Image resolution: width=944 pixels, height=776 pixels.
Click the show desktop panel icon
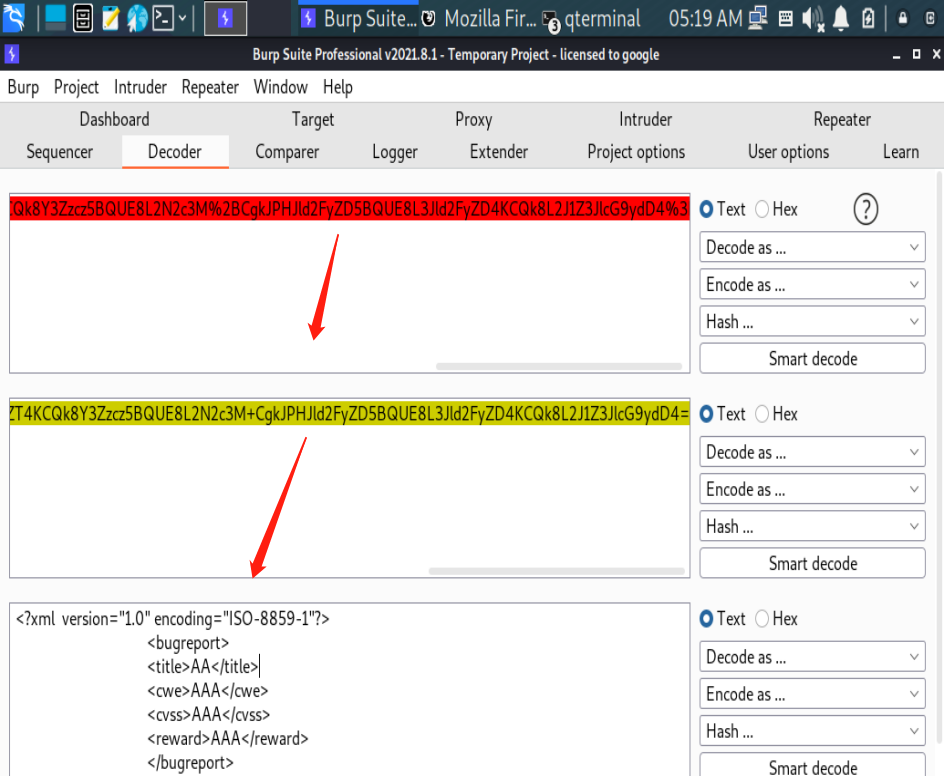55,18
